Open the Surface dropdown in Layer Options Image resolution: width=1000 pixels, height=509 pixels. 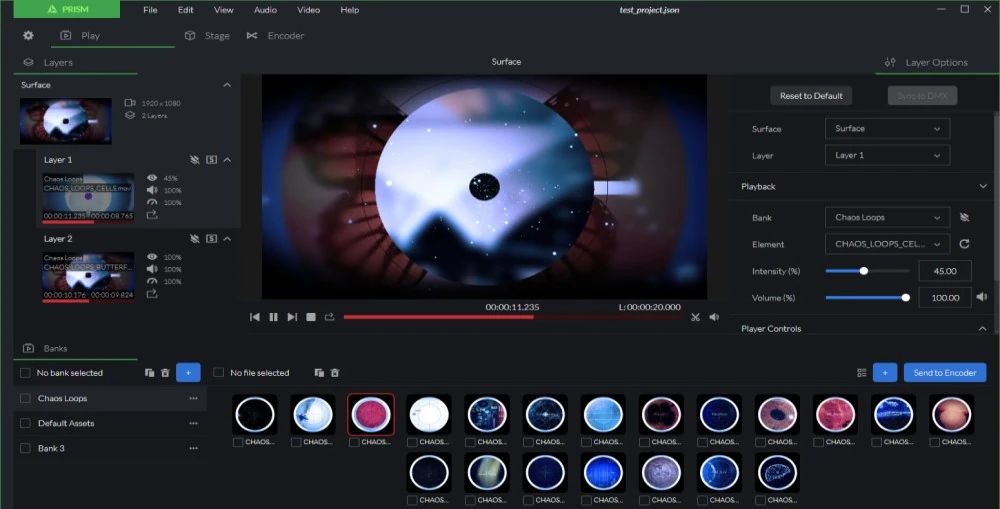click(887, 128)
